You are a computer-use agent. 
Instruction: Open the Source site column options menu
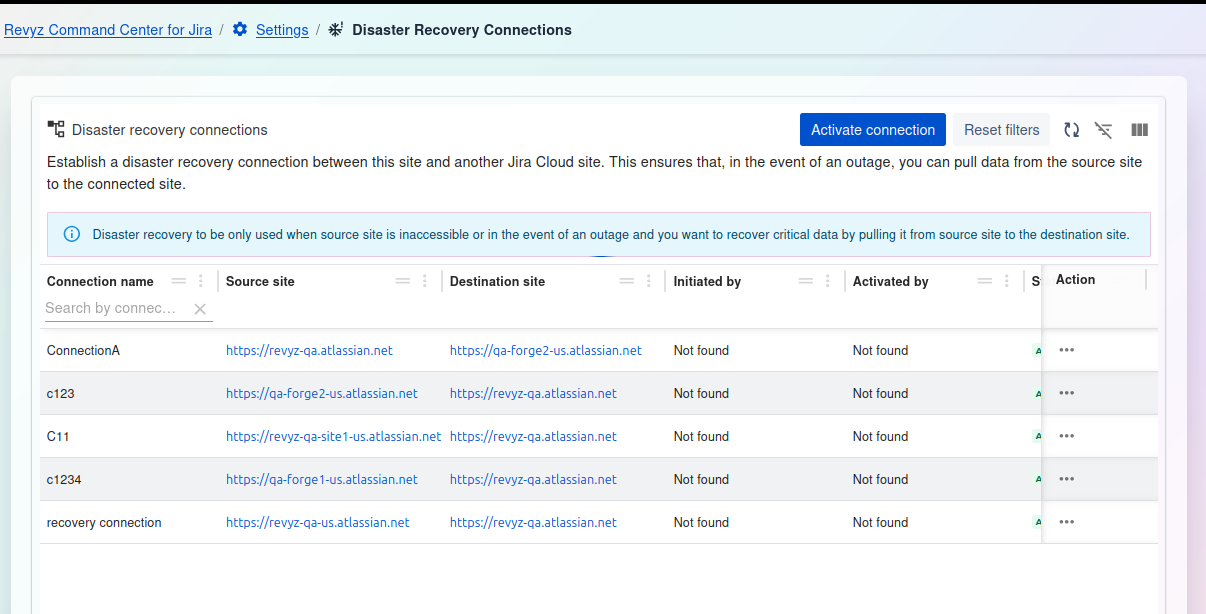point(425,281)
